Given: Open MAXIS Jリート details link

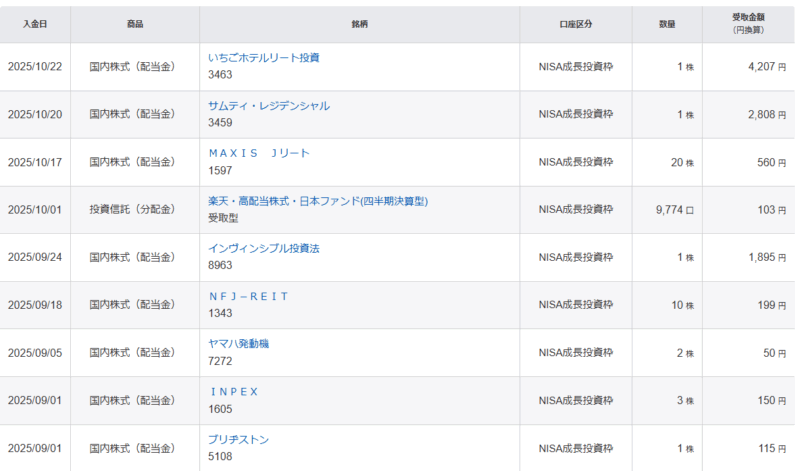Looking at the screenshot, I should pos(259,153).
